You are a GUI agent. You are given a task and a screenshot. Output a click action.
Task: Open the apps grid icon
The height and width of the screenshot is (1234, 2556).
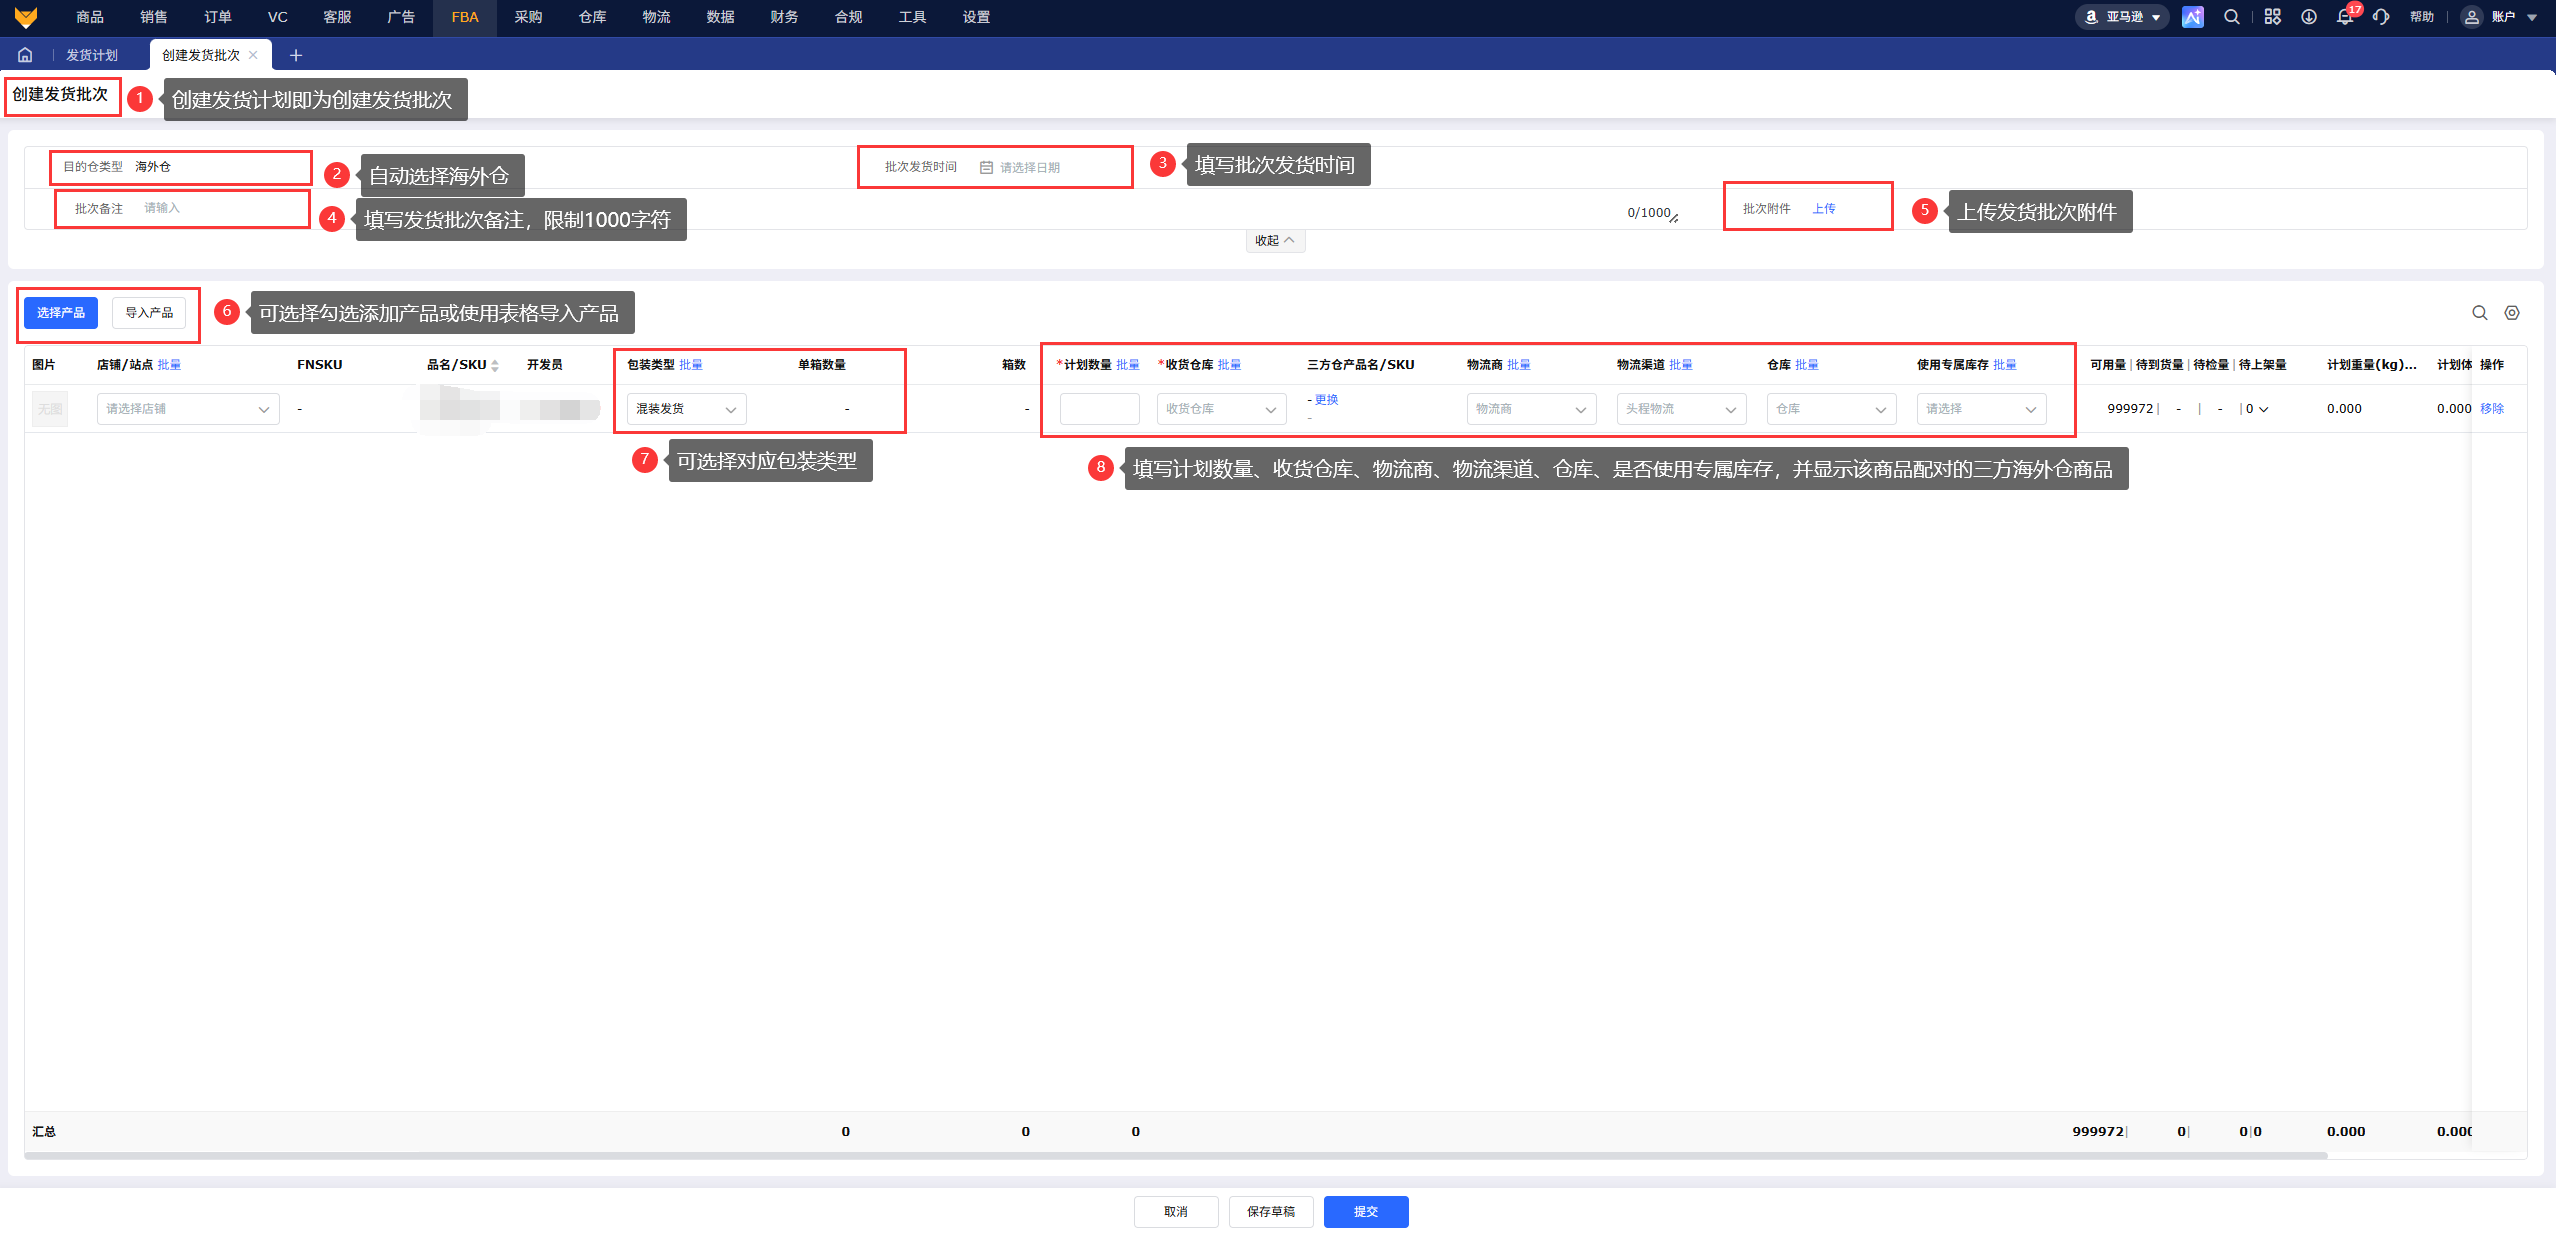tap(2272, 17)
